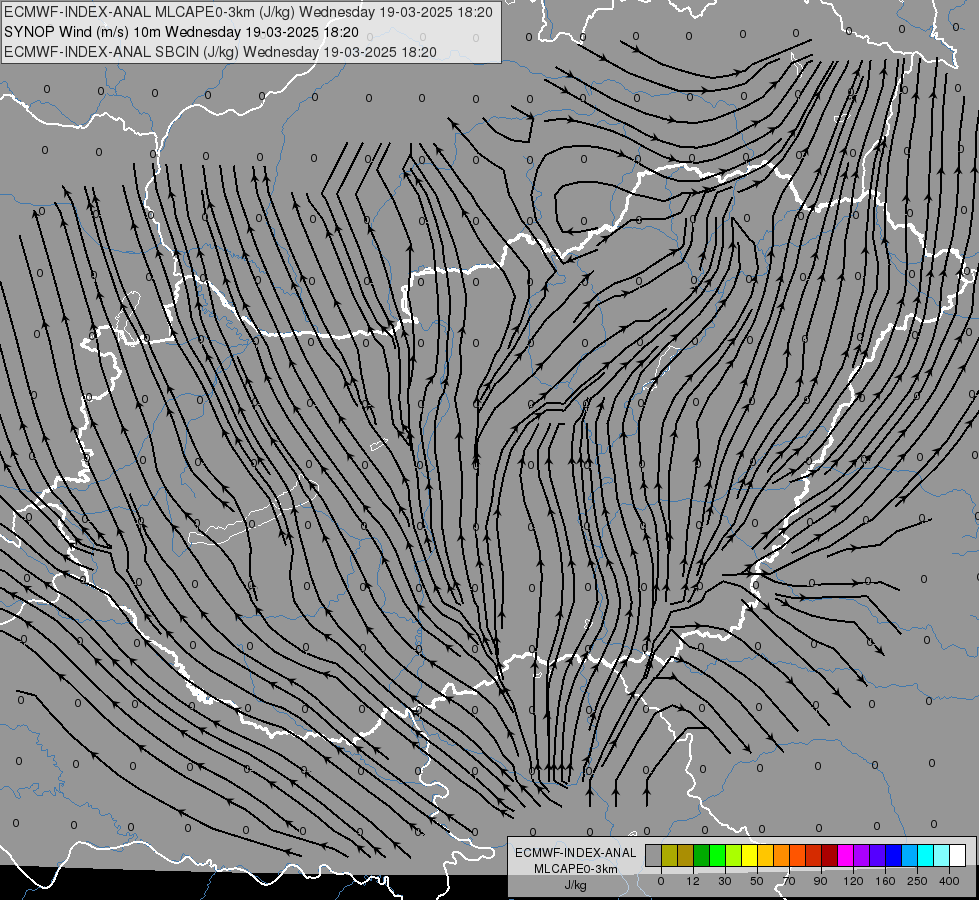The width and height of the screenshot is (979, 900).
Task: Click the SYNOP Wind 10m header line
Action: pyautogui.click(x=181, y=32)
